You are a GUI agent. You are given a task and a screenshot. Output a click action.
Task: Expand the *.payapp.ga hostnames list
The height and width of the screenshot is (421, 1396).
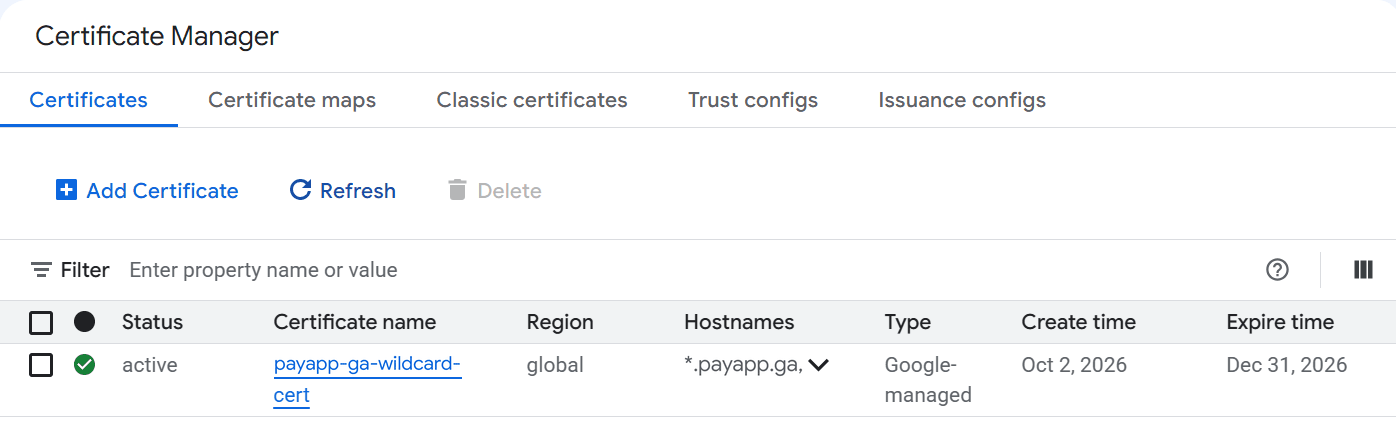(819, 365)
